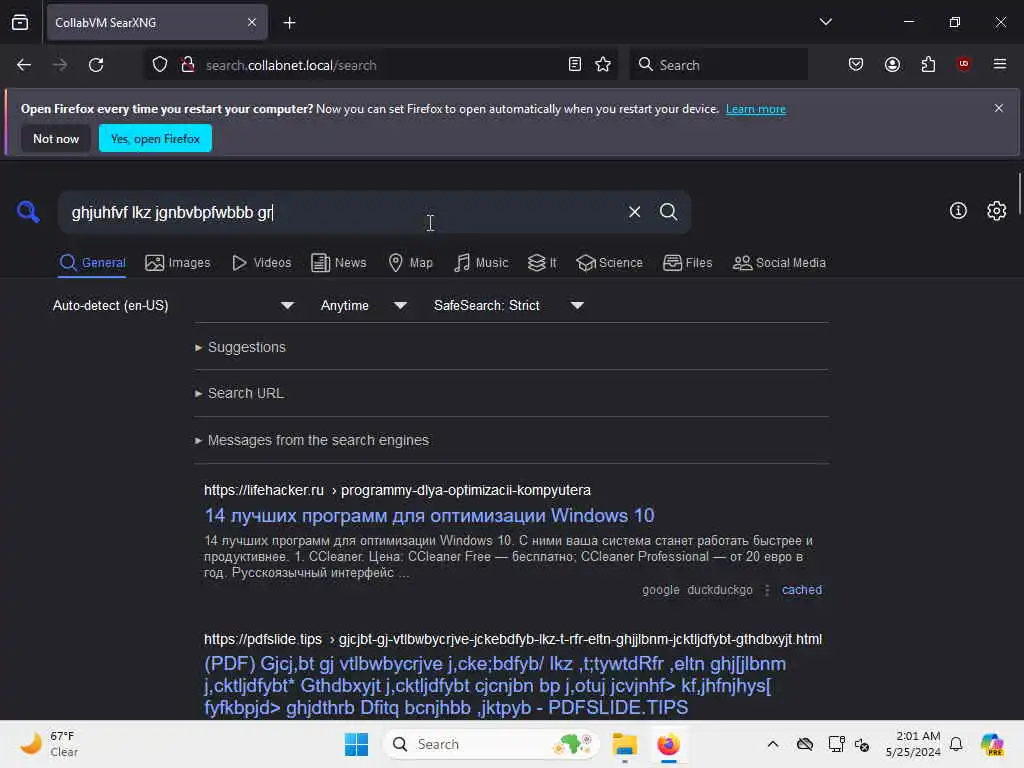Open the PDFSLIDE.TIPS result title
Image resolution: width=1024 pixels, height=768 pixels.
point(495,685)
